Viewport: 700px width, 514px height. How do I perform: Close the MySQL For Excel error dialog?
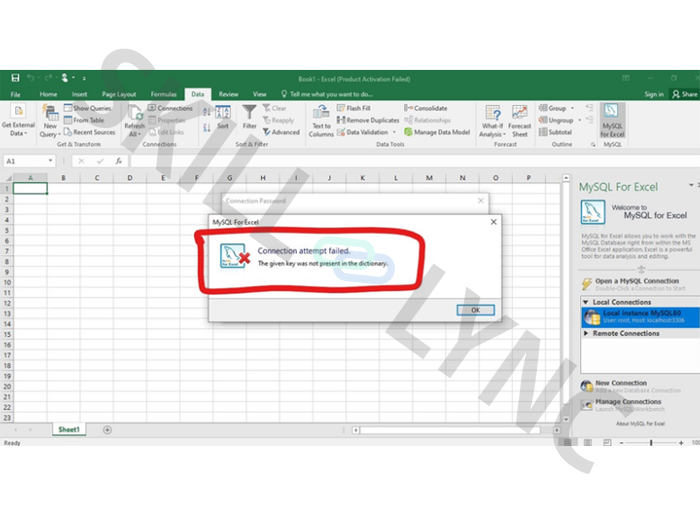coord(493,222)
